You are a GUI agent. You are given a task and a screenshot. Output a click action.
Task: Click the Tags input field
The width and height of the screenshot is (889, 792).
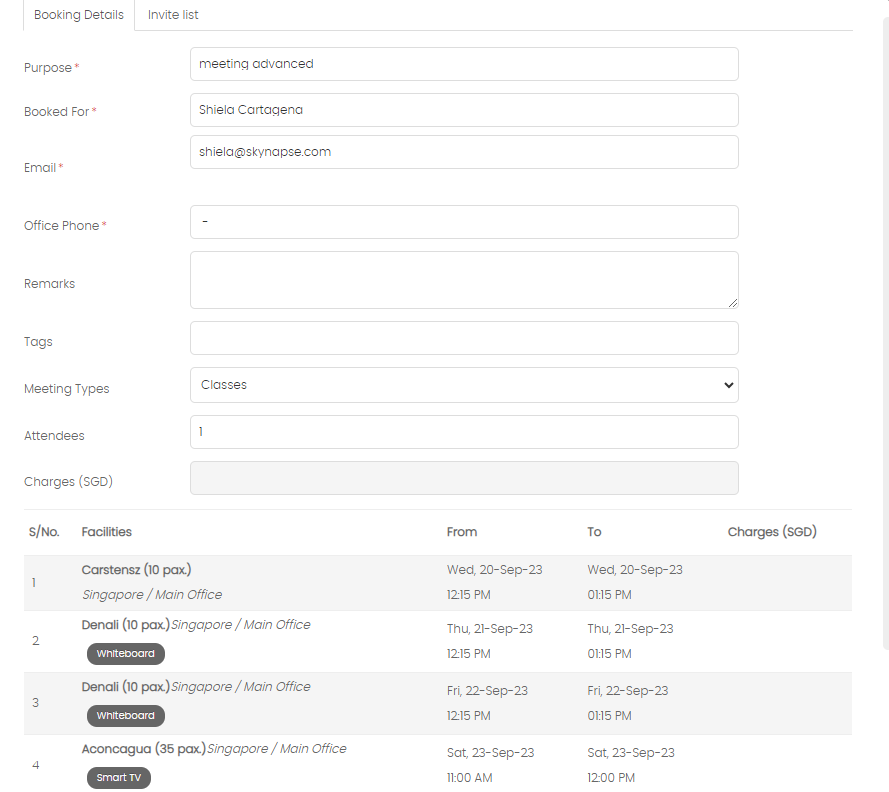click(464, 338)
